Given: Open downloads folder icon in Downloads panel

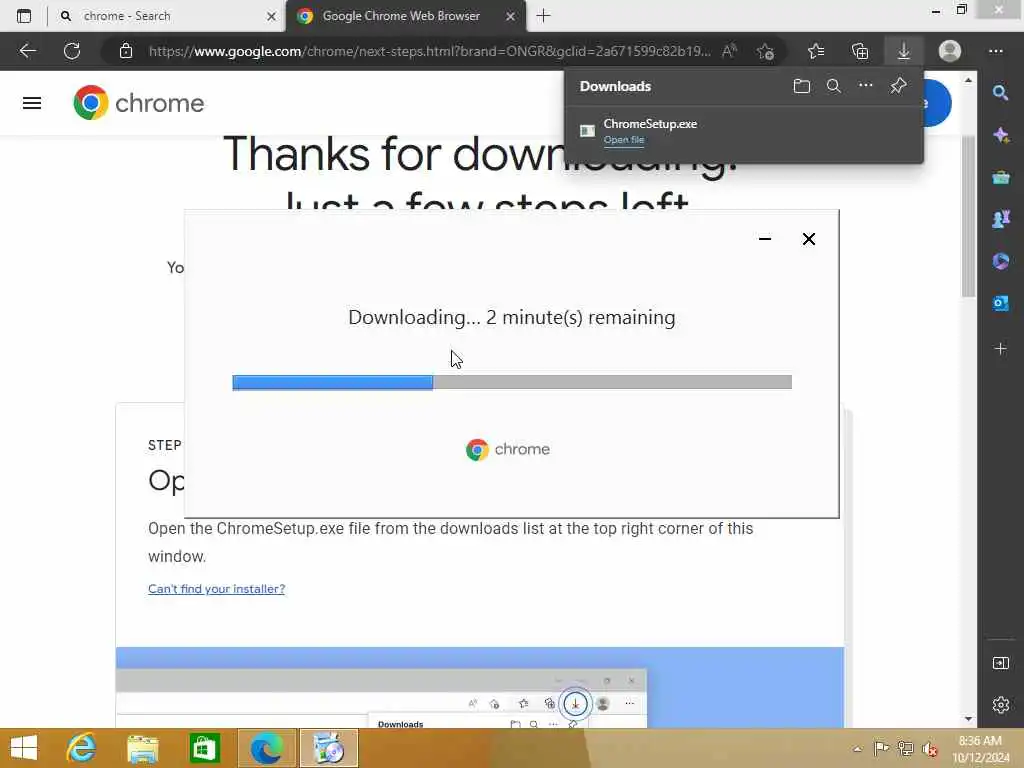Looking at the screenshot, I should (x=802, y=86).
